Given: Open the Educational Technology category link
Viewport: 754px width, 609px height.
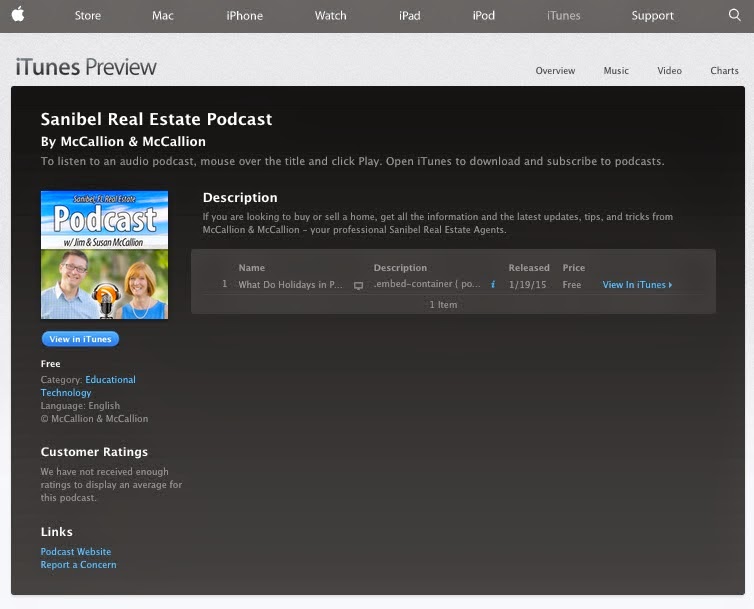Looking at the screenshot, I should 88,386.
